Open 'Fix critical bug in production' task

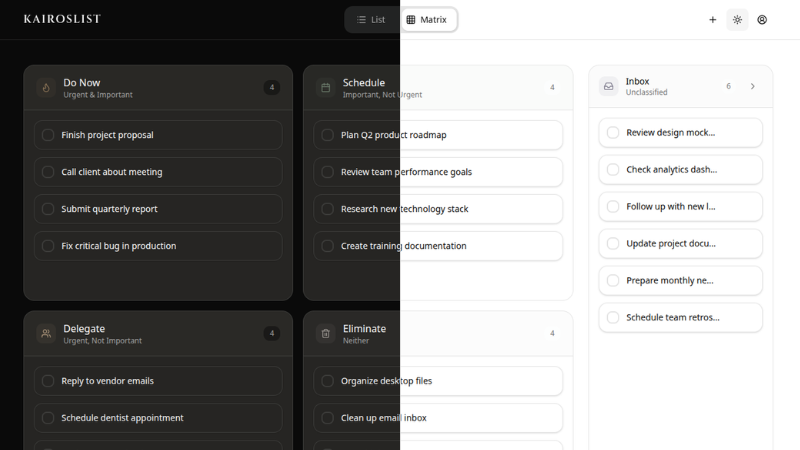pos(118,246)
